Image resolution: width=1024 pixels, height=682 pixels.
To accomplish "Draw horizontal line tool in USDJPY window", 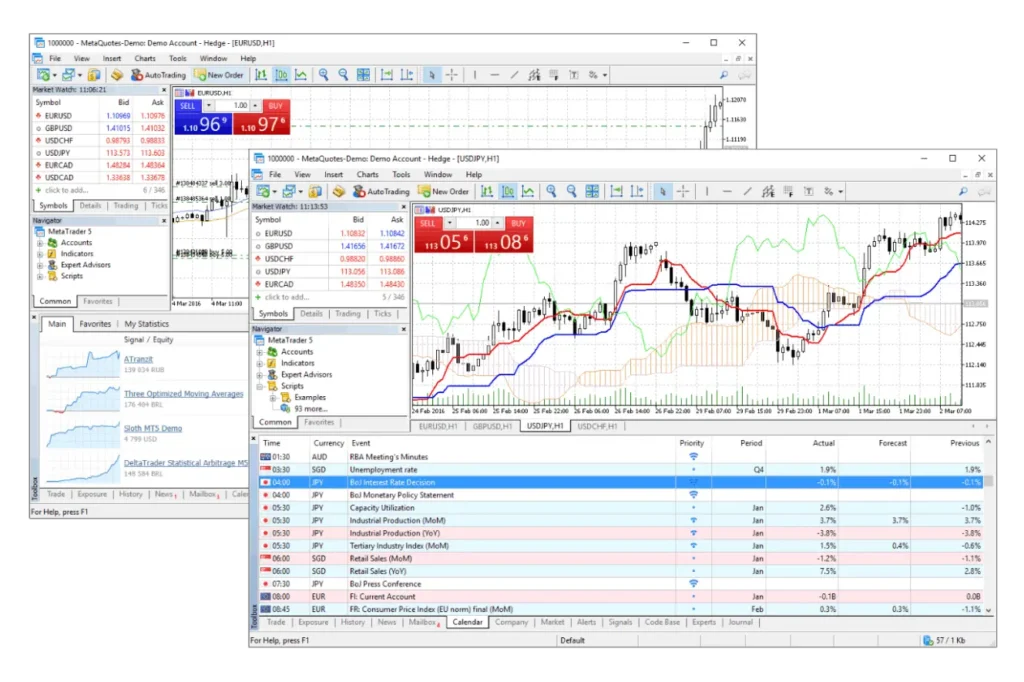I will click(x=725, y=191).
